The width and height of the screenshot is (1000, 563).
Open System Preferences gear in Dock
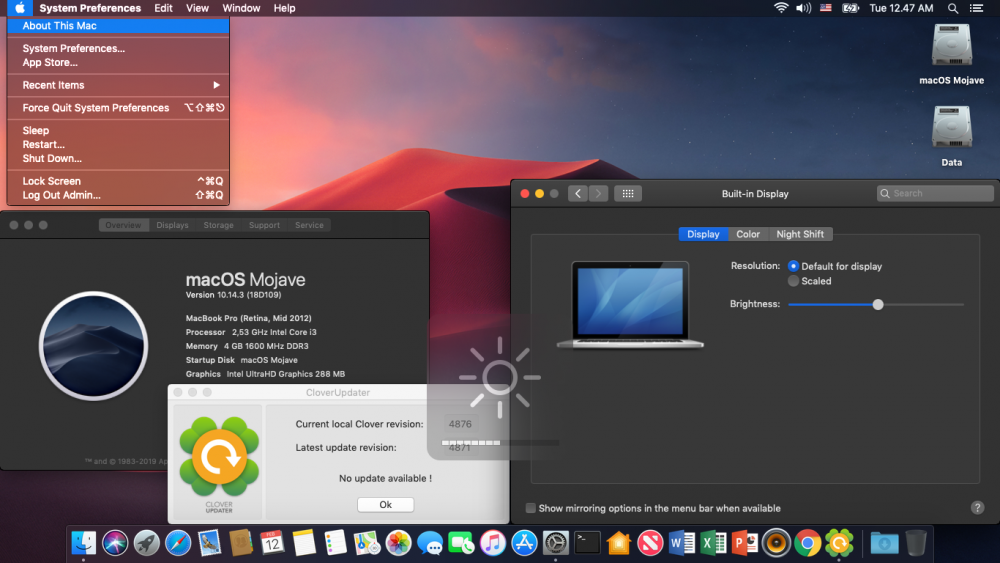pos(555,543)
